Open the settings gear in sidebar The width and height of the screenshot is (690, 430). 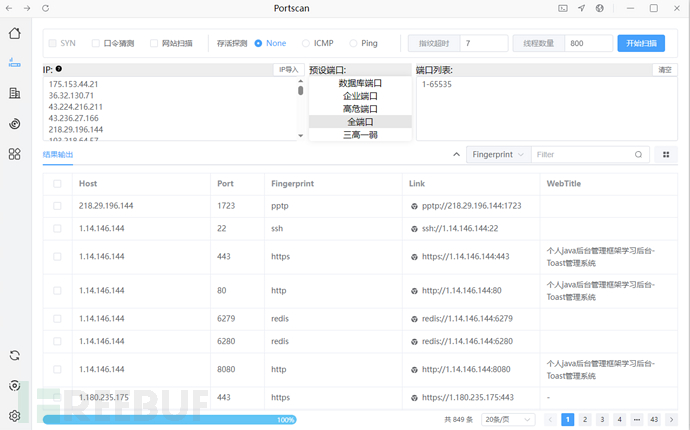[x=15, y=415]
